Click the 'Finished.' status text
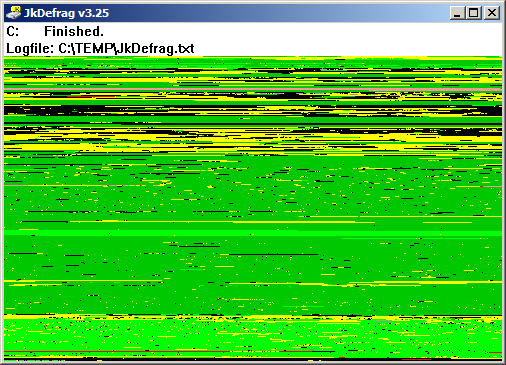The width and height of the screenshot is (506, 365). point(74,31)
